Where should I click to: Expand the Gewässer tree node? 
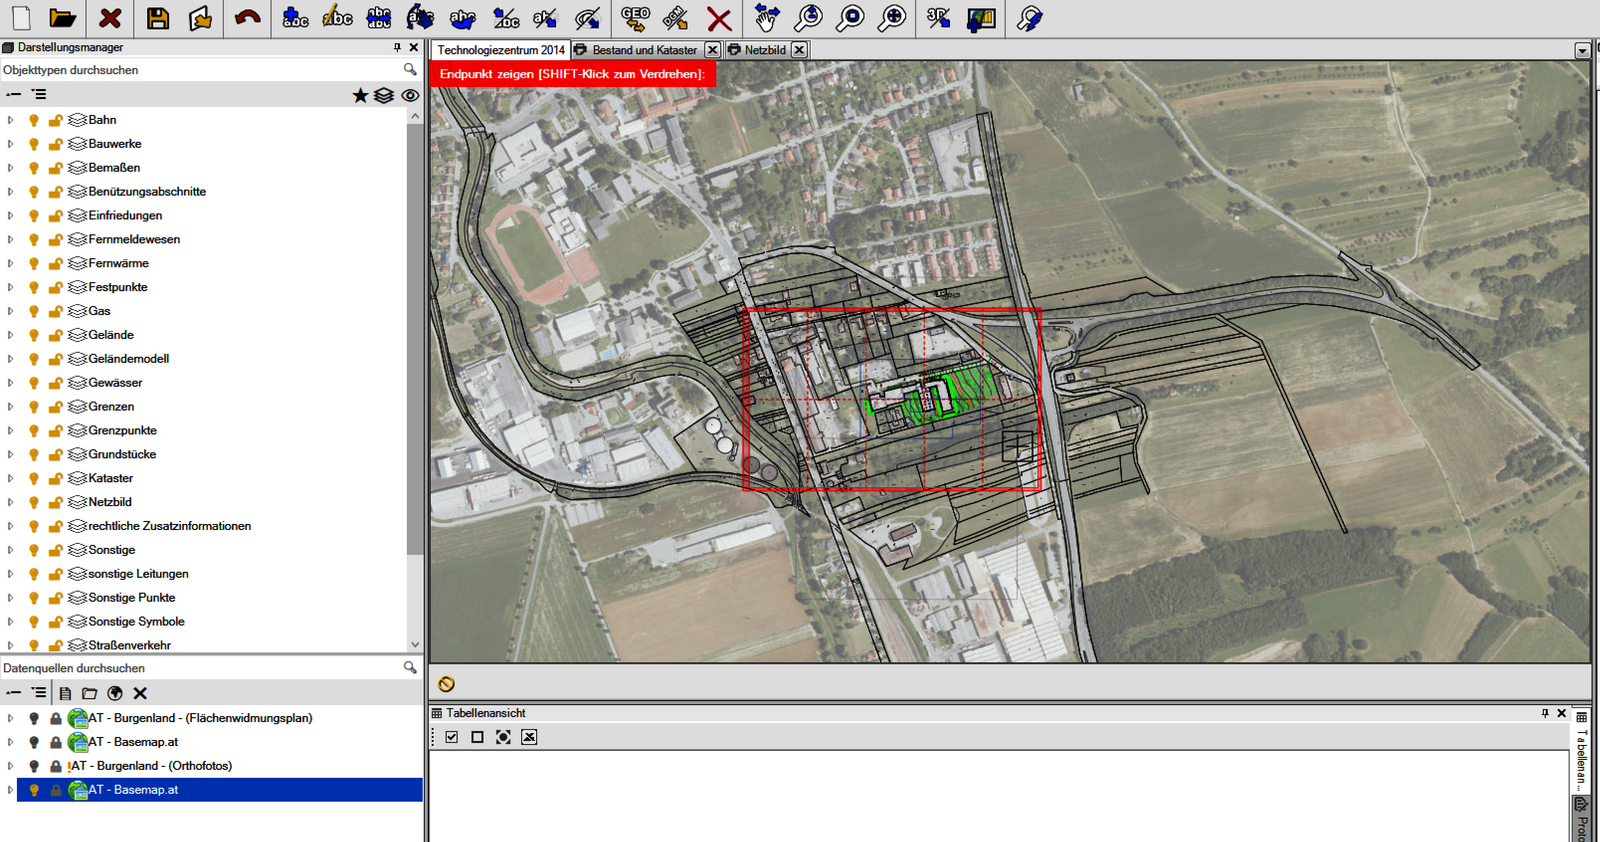11,383
